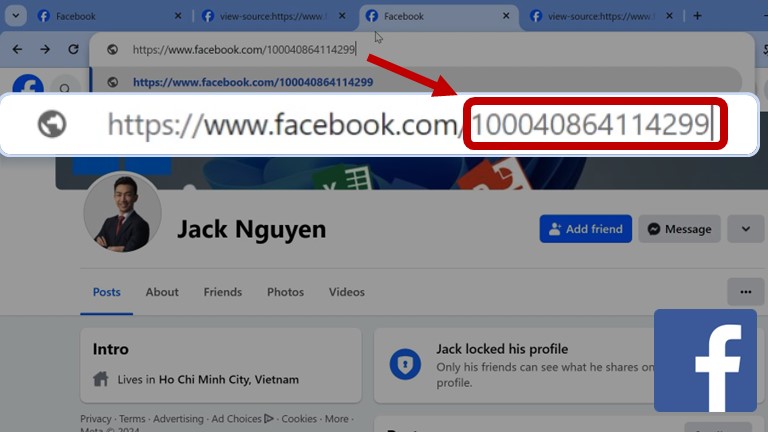
Task: Click the Facebook logo in the header
Action: click(28, 83)
